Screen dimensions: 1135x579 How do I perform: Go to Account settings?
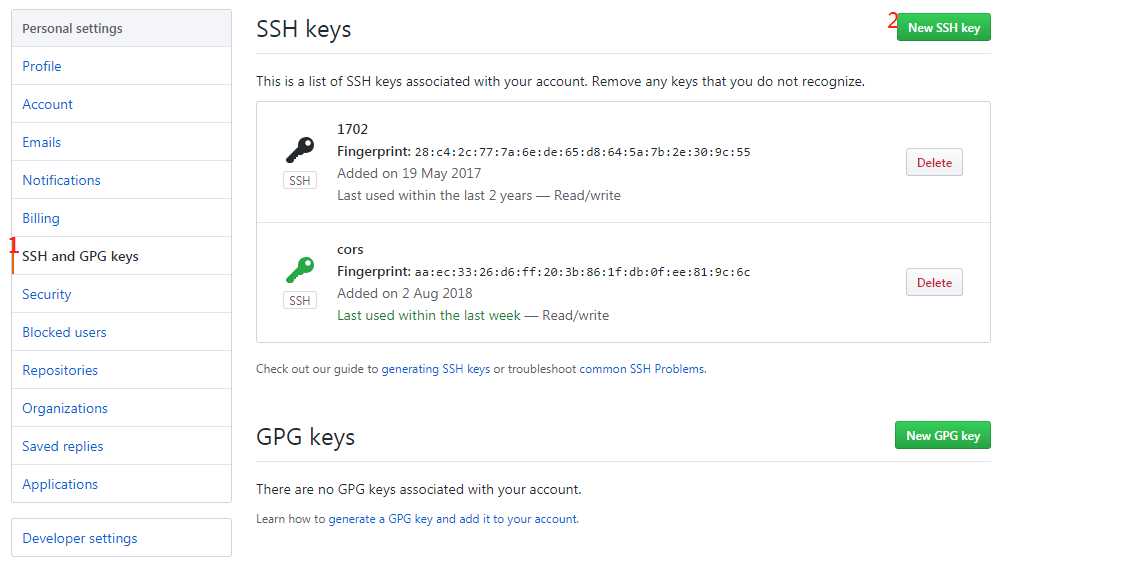click(x=122, y=104)
